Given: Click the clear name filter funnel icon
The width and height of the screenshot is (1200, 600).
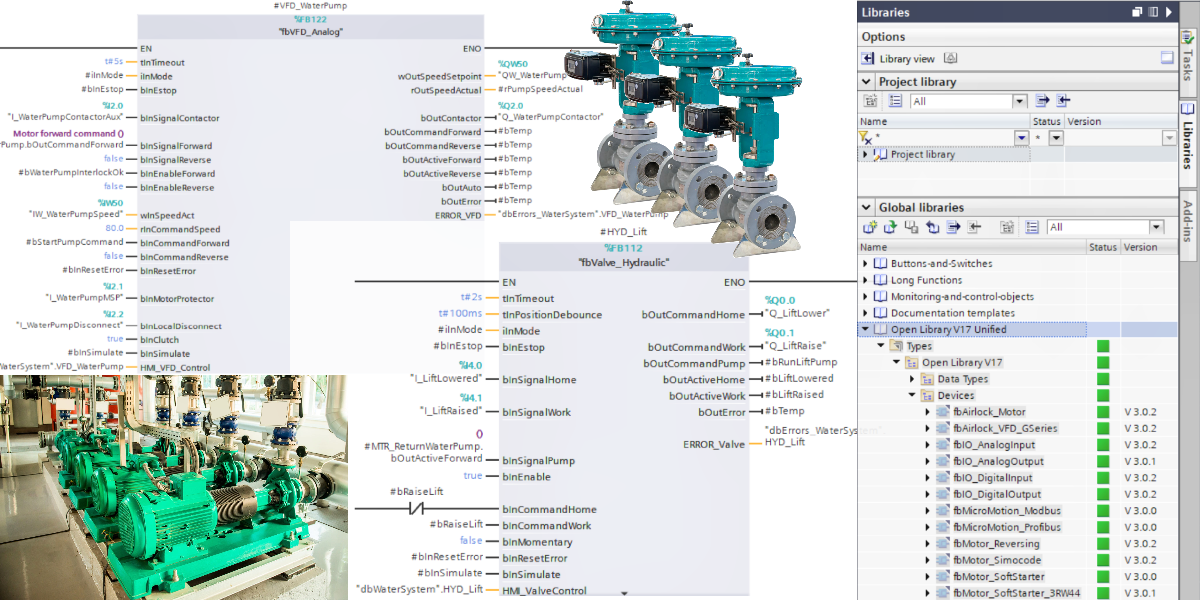Looking at the screenshot, I should point(866,138).
